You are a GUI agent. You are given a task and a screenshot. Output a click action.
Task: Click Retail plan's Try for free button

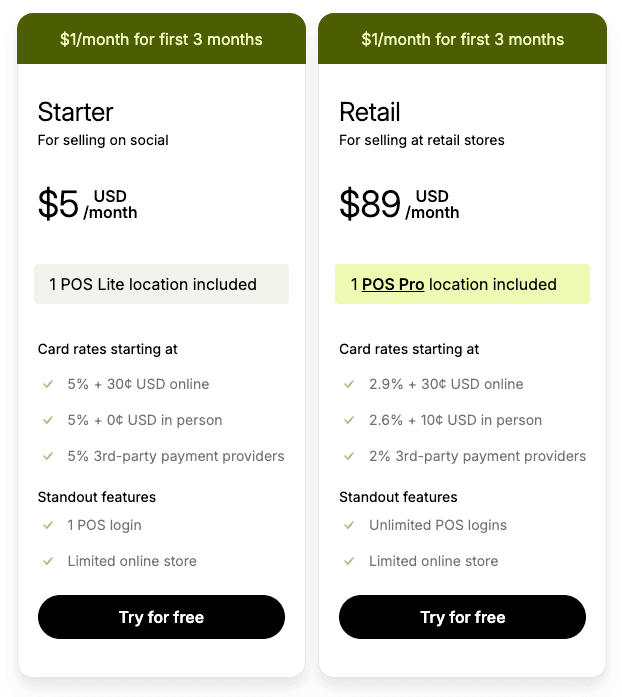462,617
